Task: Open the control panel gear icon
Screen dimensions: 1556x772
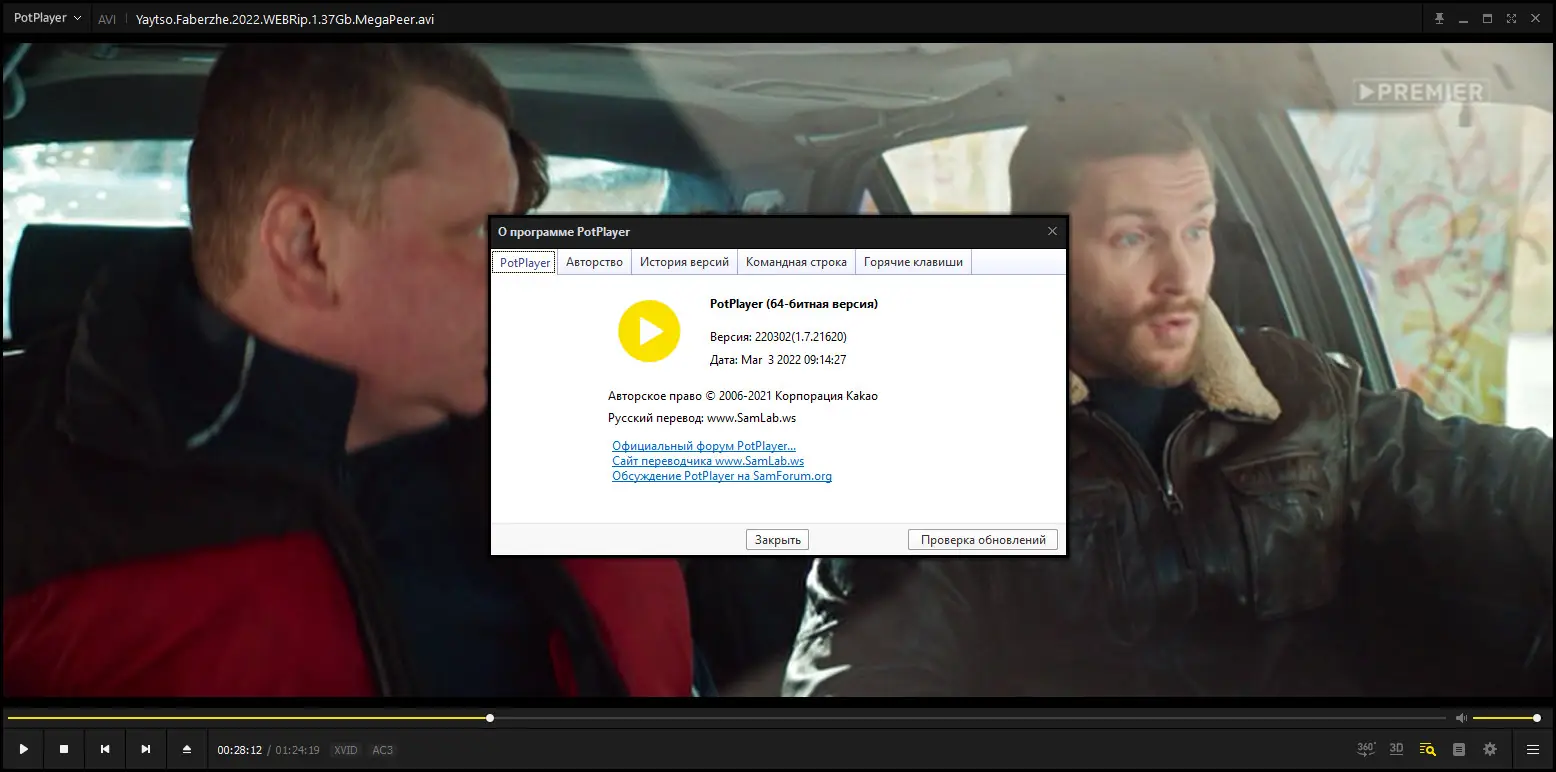Action: (x=1490, y=749)
